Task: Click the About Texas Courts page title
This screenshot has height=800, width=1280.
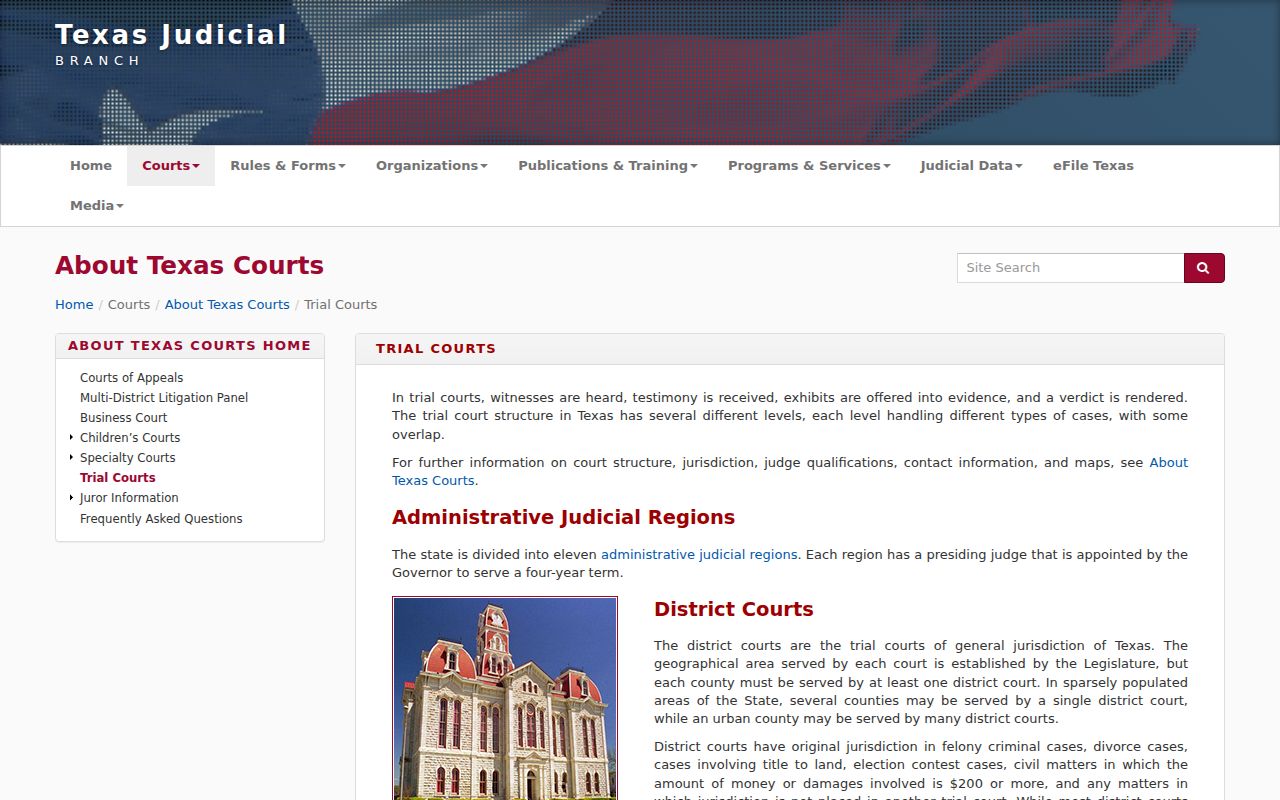Action: [x=190, y=266]
